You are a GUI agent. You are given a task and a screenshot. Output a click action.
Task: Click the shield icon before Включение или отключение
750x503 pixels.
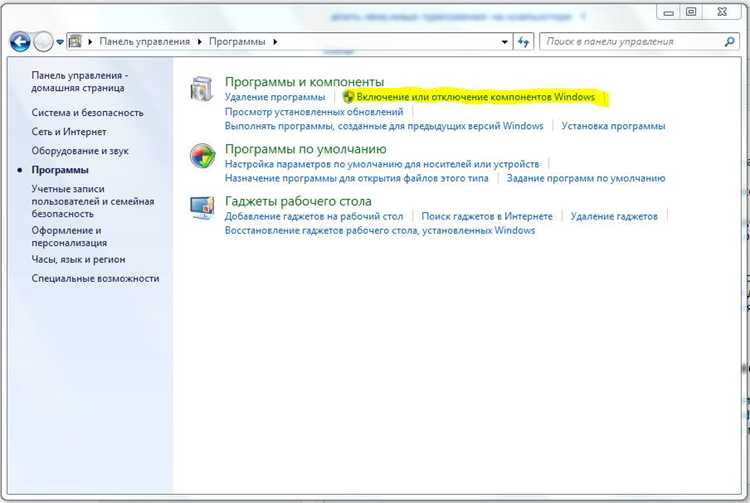tap(349, 97)
